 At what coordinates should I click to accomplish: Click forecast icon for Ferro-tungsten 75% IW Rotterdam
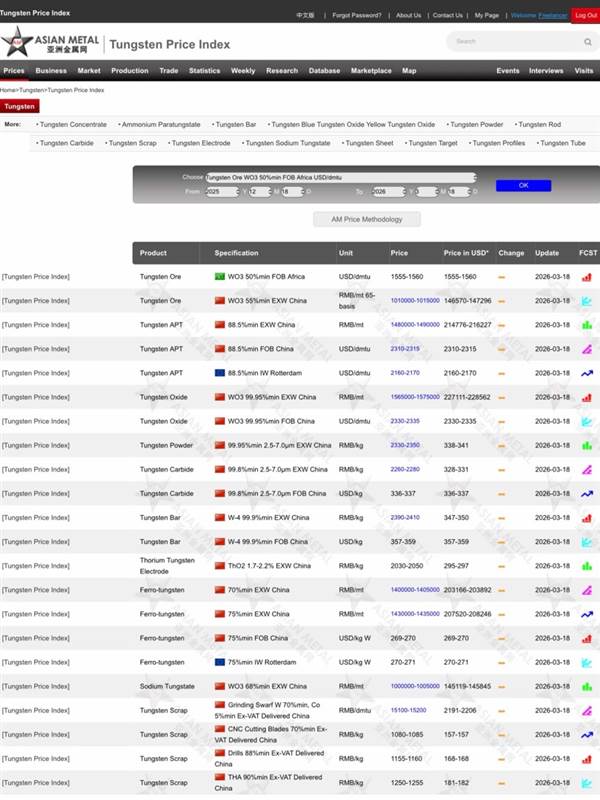587,662
